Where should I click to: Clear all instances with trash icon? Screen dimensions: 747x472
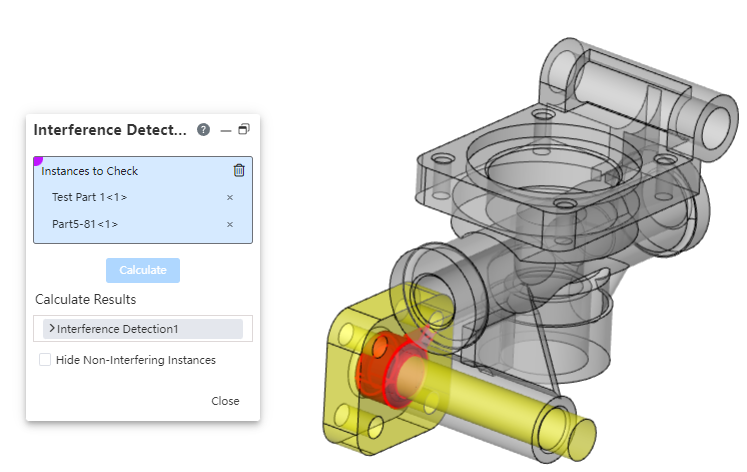(x=238, y=170)
